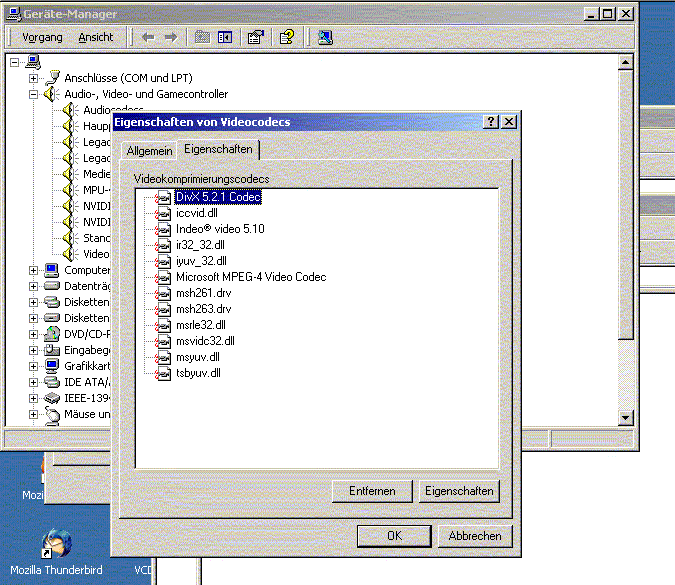
Task: Select the Eigenschaften tab
Action: [x=218, y=149]
